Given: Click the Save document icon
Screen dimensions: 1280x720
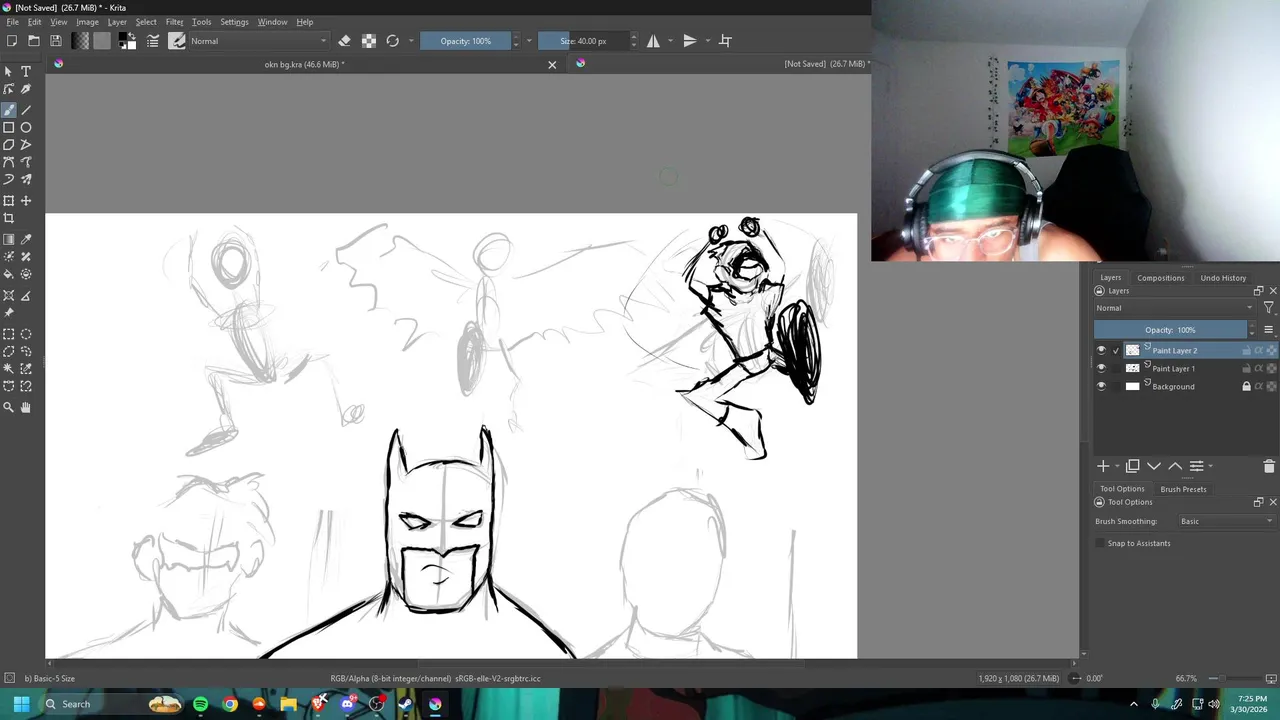Looking at the screenshot, I should (56, 41).
